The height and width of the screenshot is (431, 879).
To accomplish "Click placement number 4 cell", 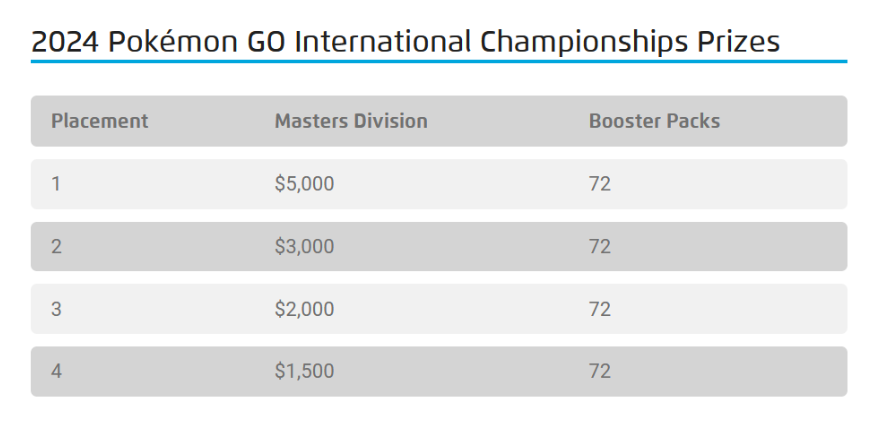I will coord(56,371).
